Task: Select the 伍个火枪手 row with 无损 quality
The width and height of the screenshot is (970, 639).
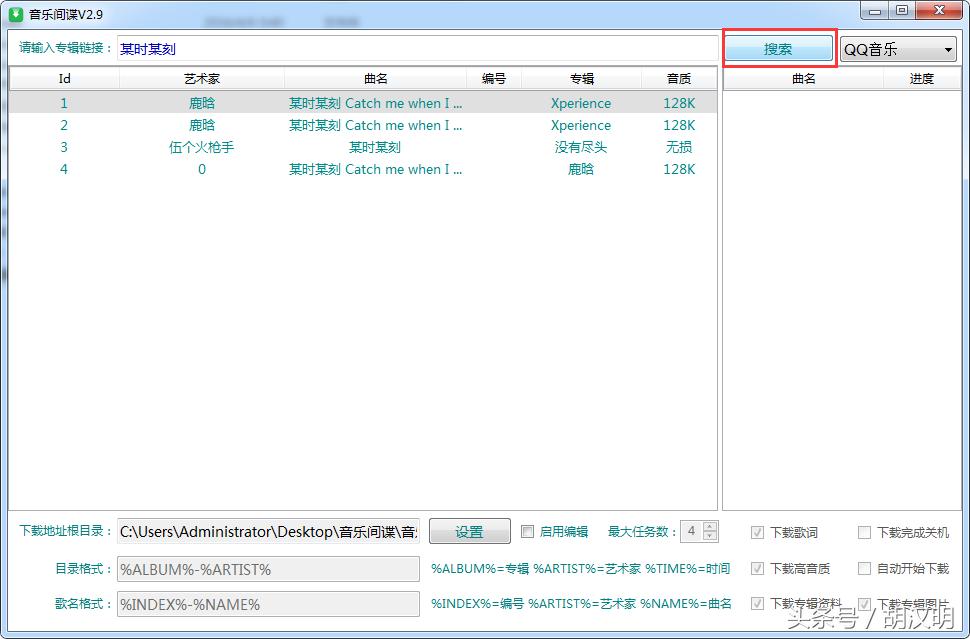Action: click(x=300, y=146)
